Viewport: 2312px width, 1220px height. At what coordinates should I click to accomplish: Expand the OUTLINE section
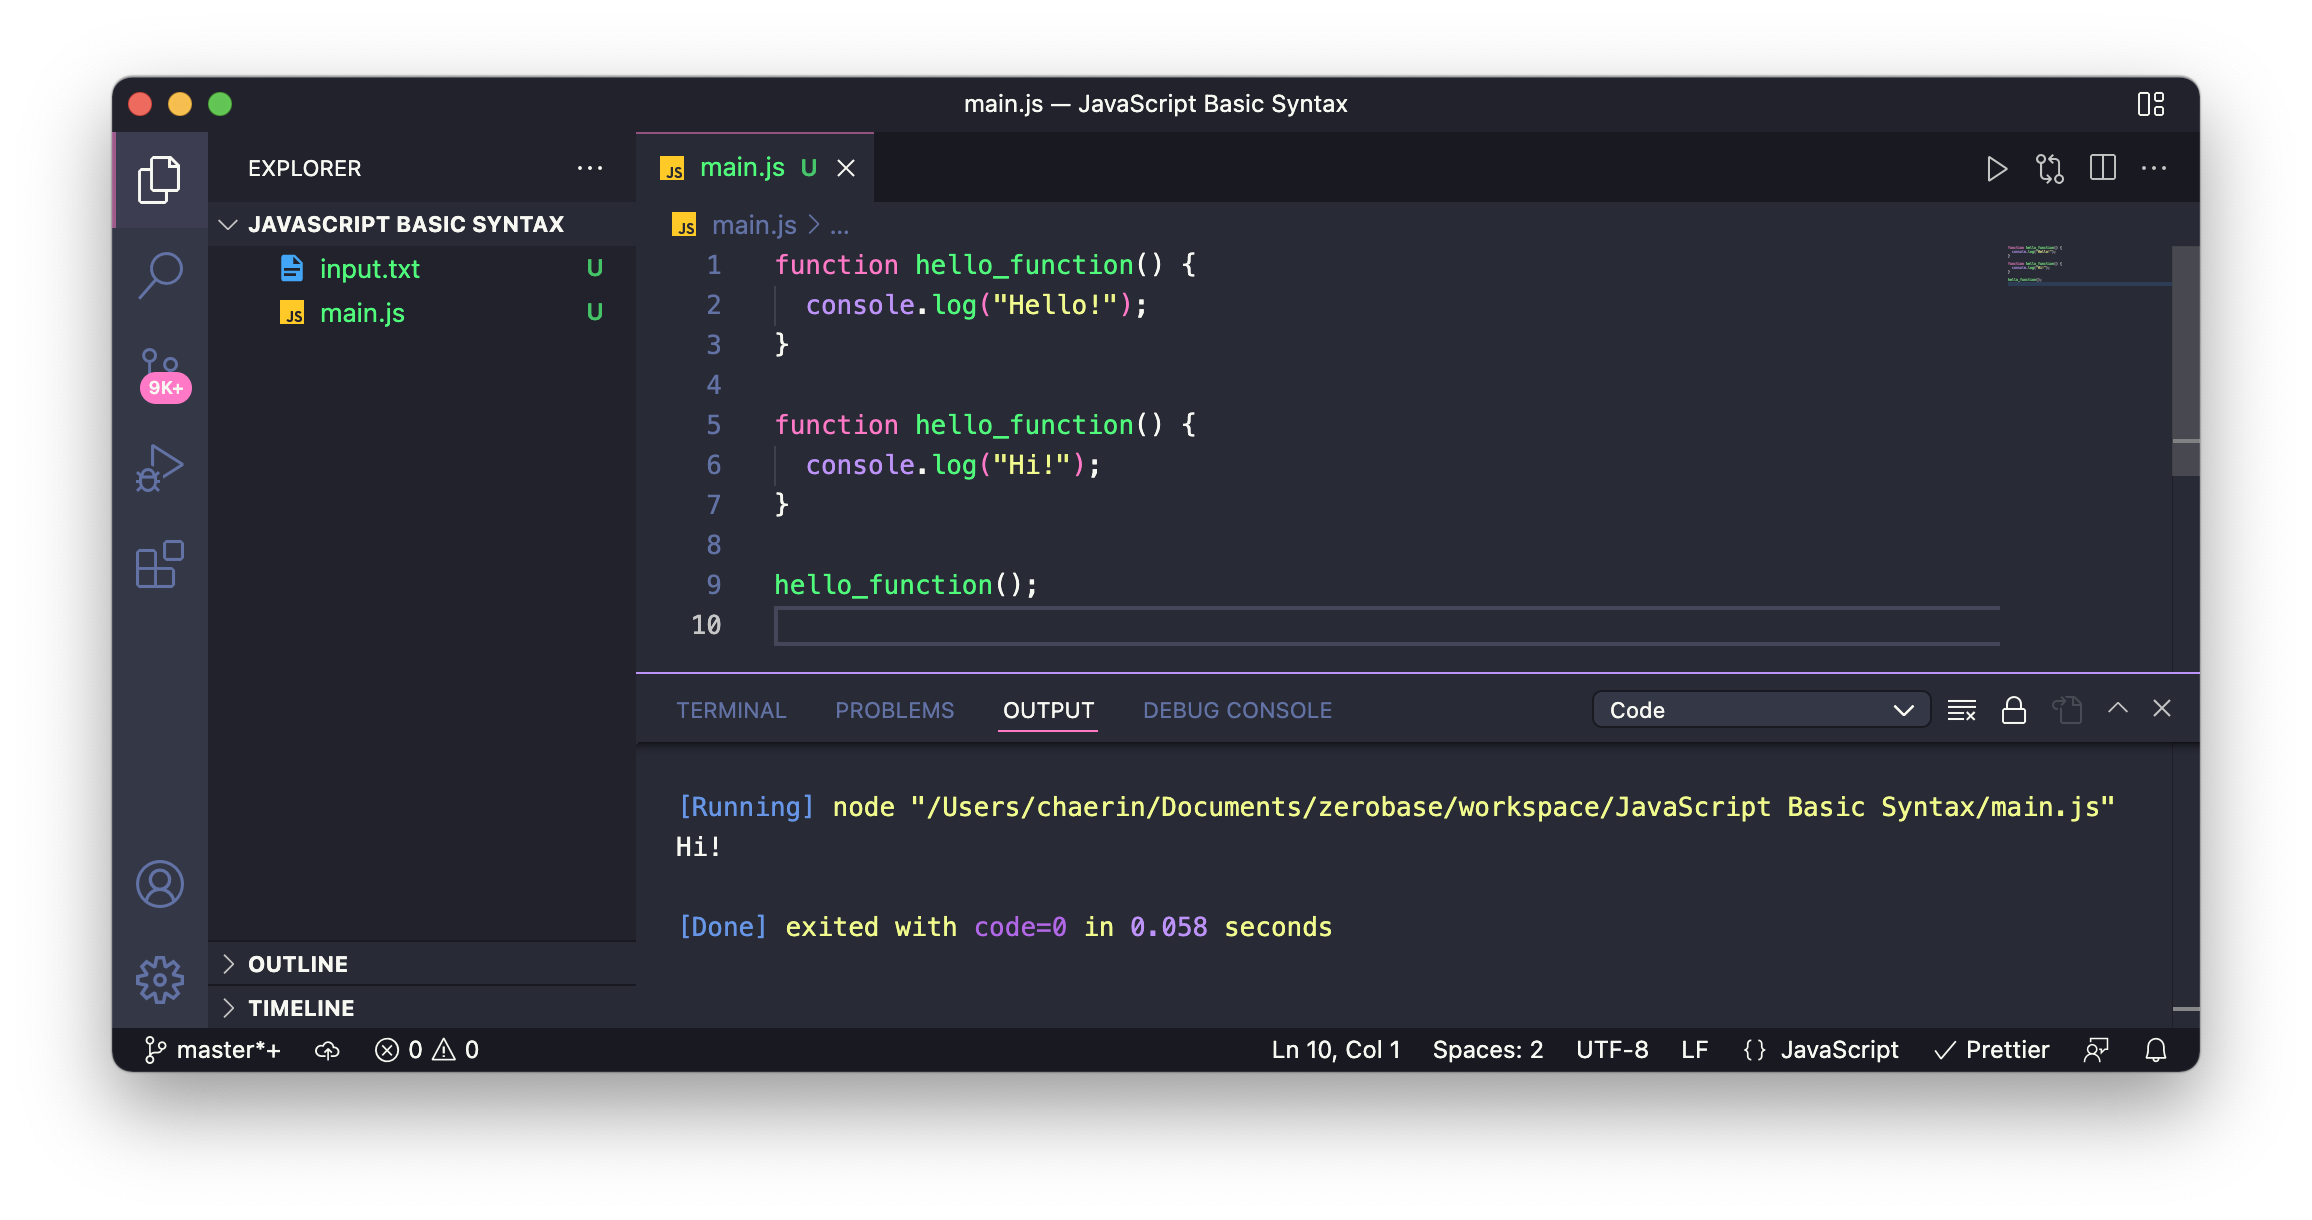[x=298, y=964]
